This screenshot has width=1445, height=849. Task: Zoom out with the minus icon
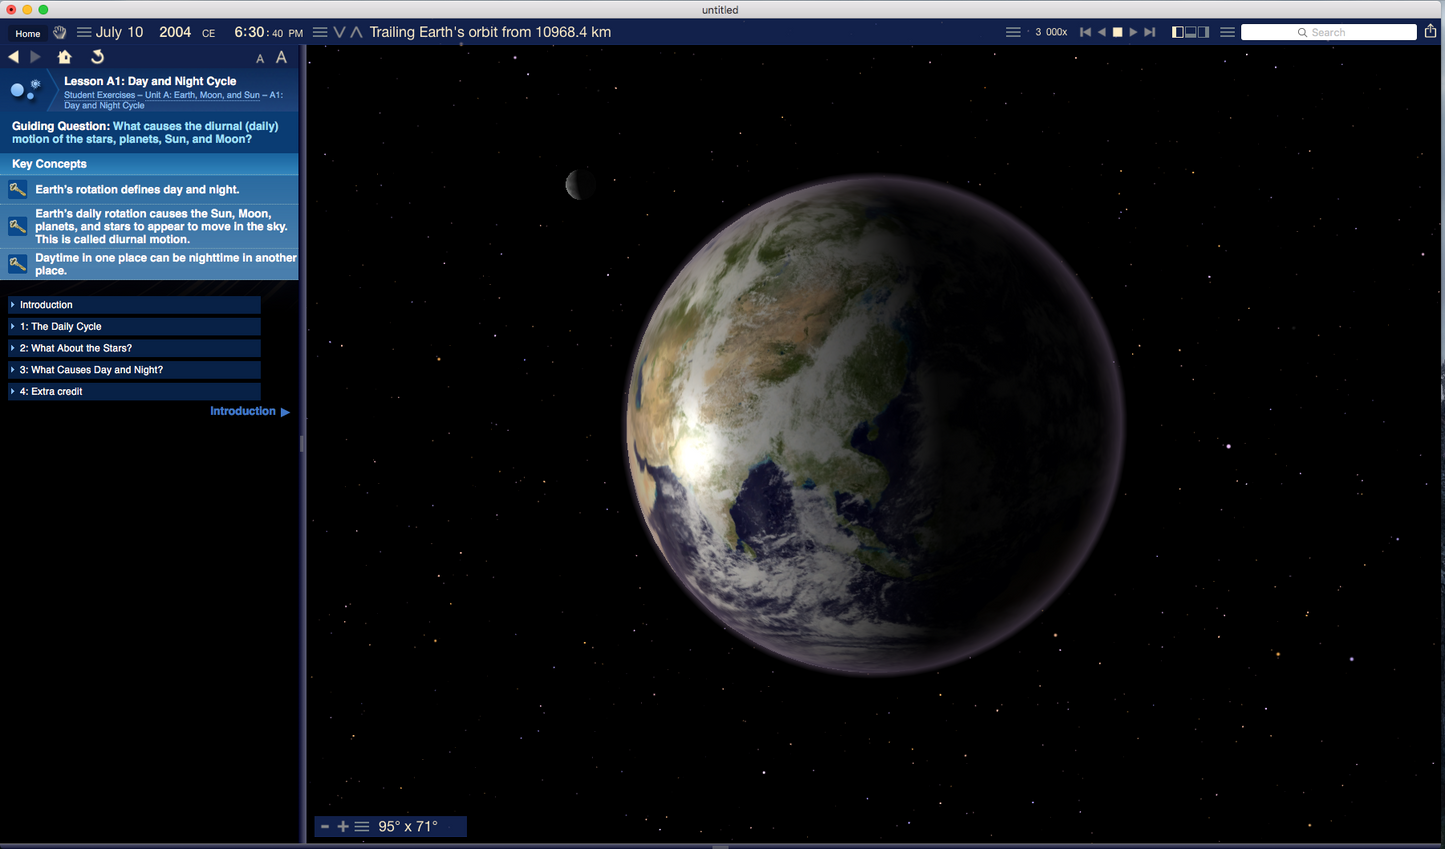coord(325,827)
